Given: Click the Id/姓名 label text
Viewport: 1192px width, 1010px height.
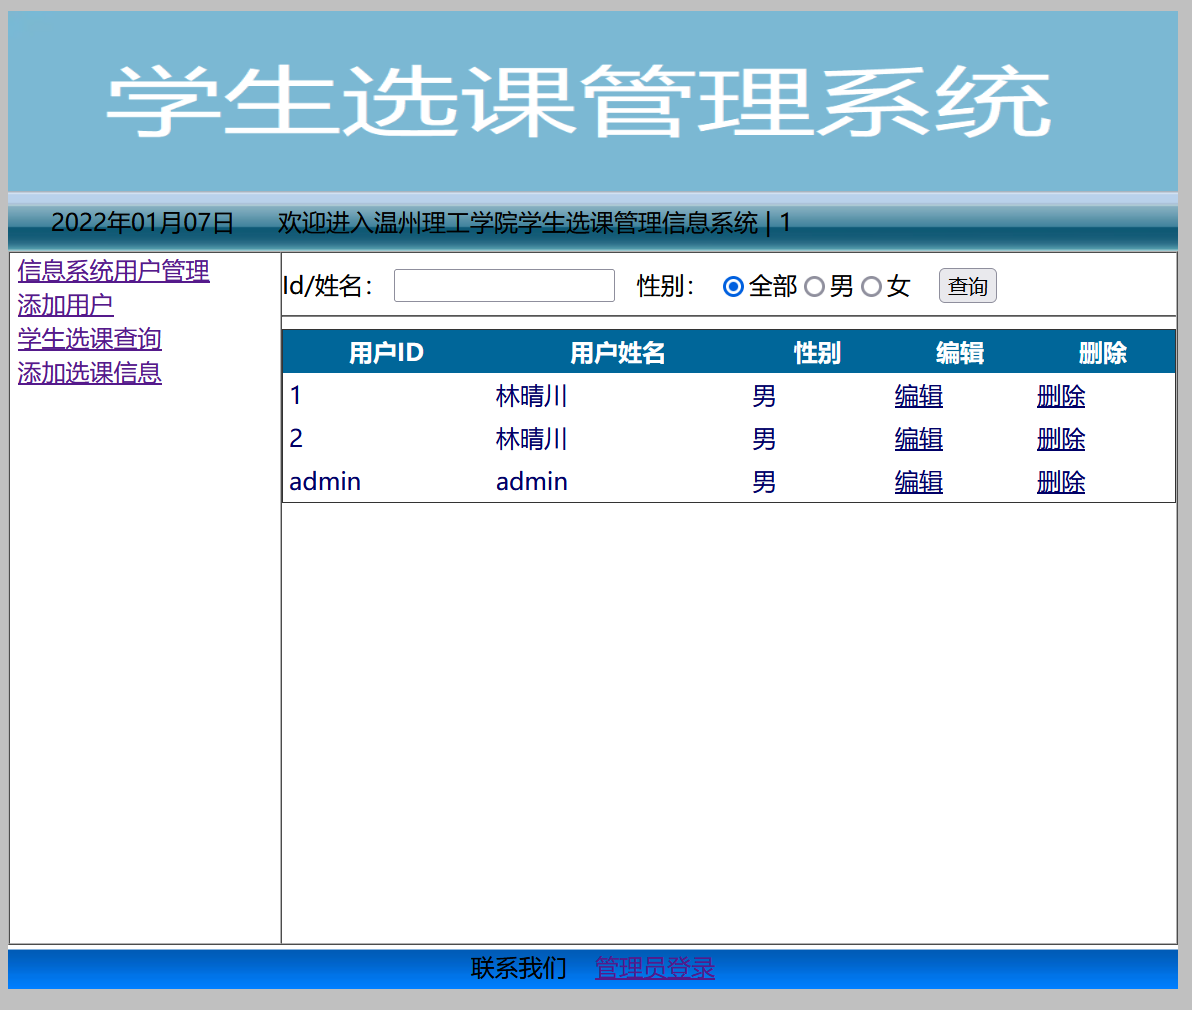Looking at the screenshot, I should click(328, 287).
